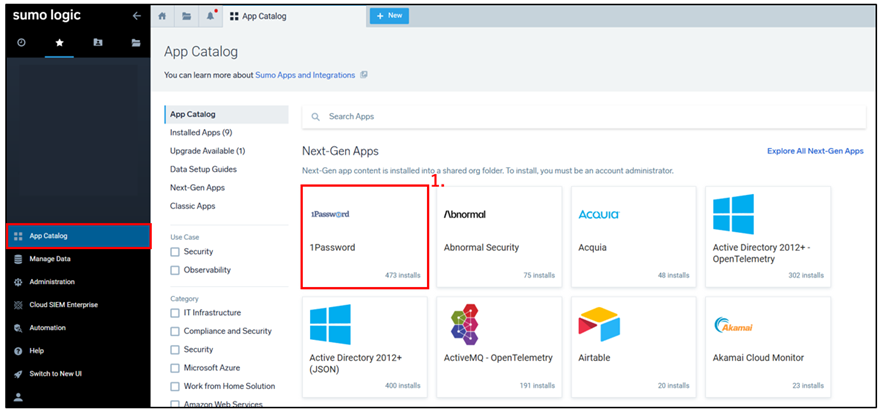Click the Airtable card title
This screenshot has width=886, height=415.
(594, 358)
